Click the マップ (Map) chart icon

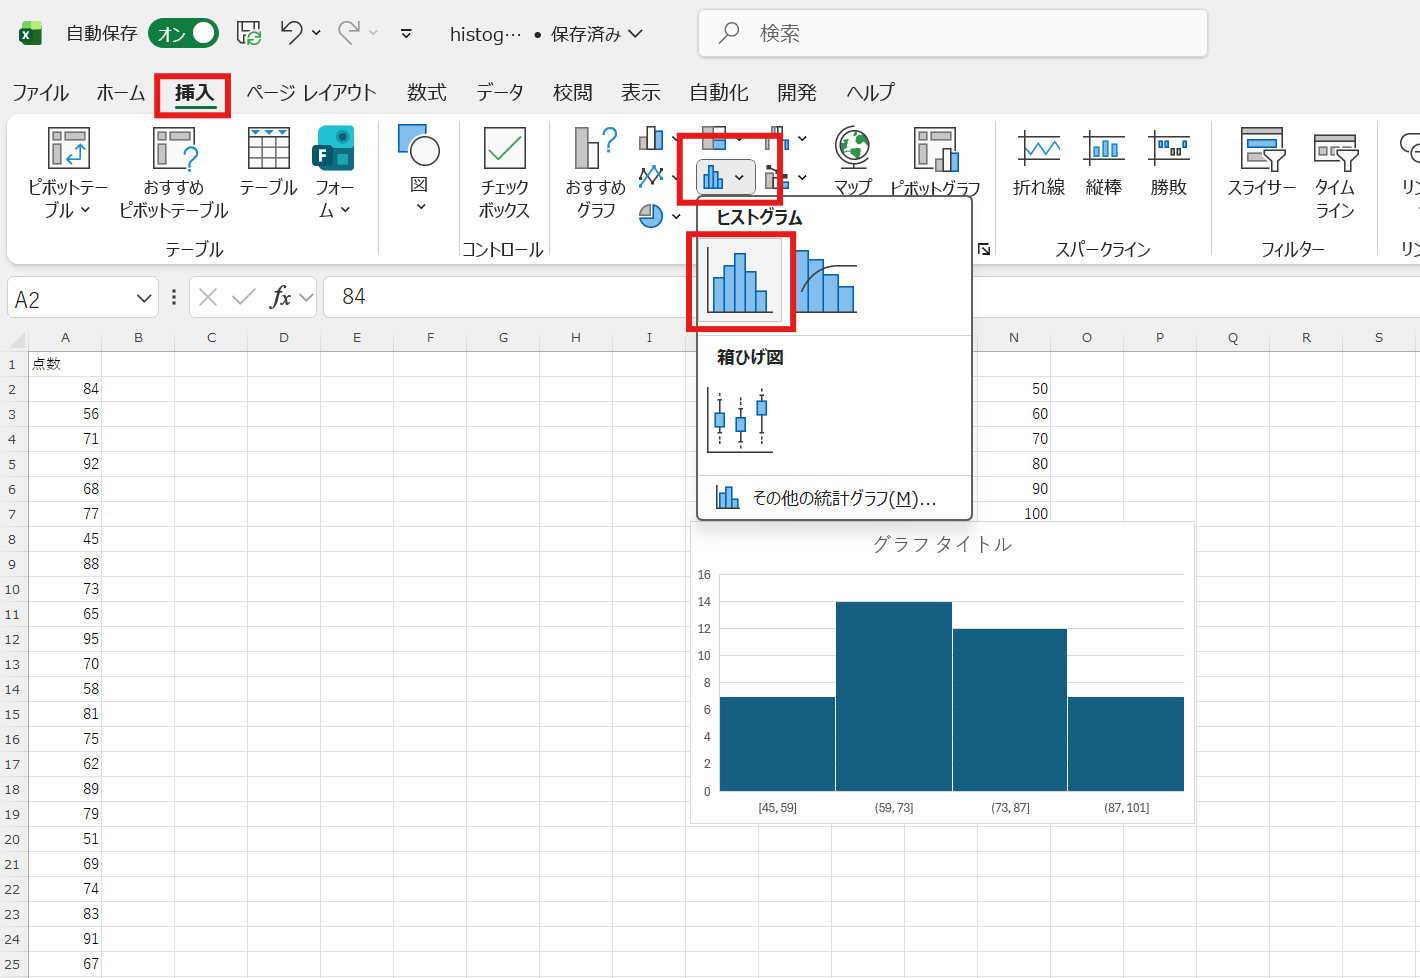tap(853, 160)
